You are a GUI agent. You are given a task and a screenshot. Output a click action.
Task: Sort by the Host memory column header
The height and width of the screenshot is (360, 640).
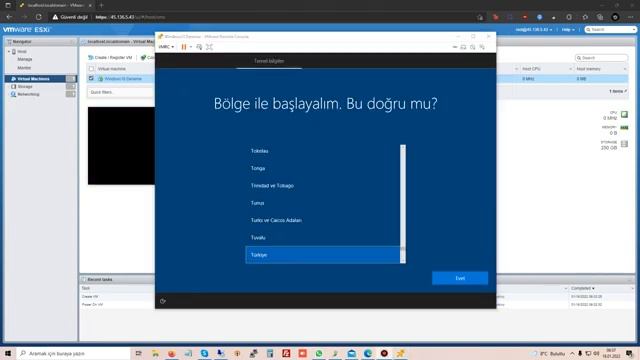coord(588,69)
